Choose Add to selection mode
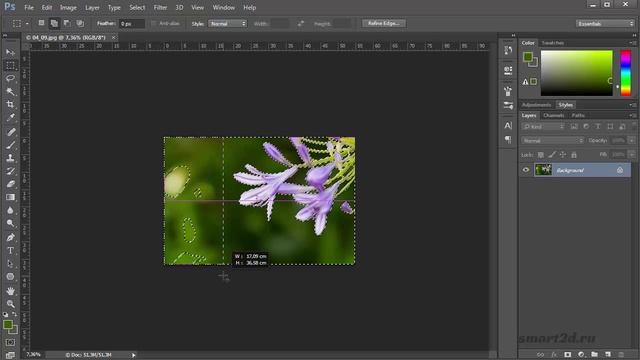640x360 pixels. pyautogui.click(x=54, y=23)
